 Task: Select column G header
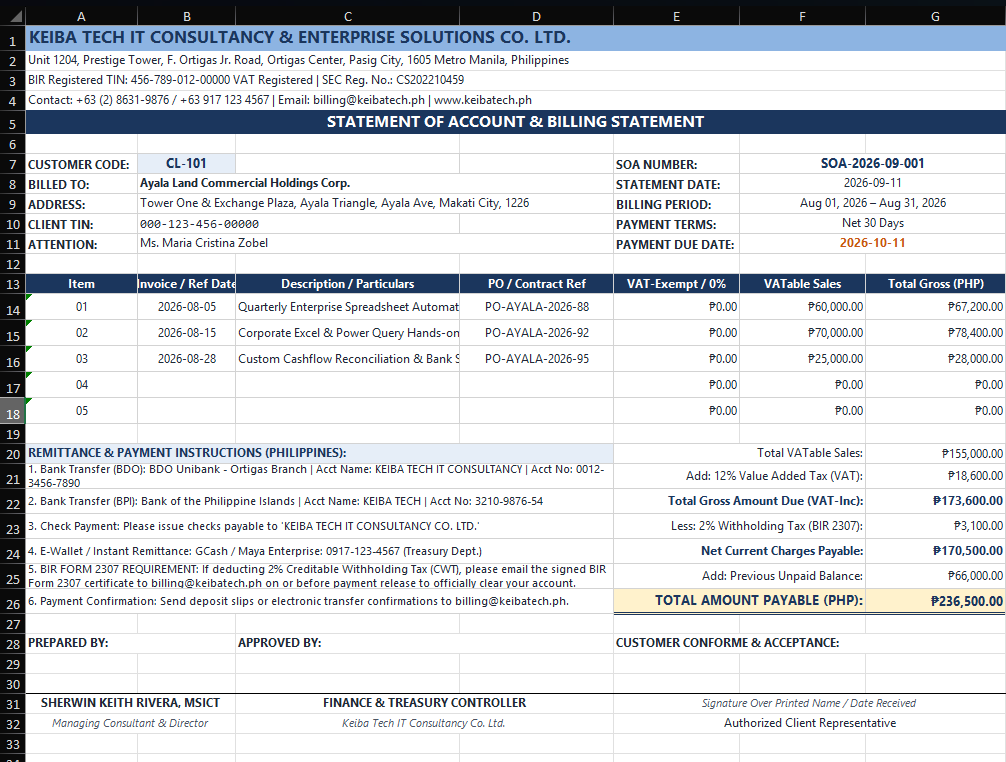coord(935,16)
